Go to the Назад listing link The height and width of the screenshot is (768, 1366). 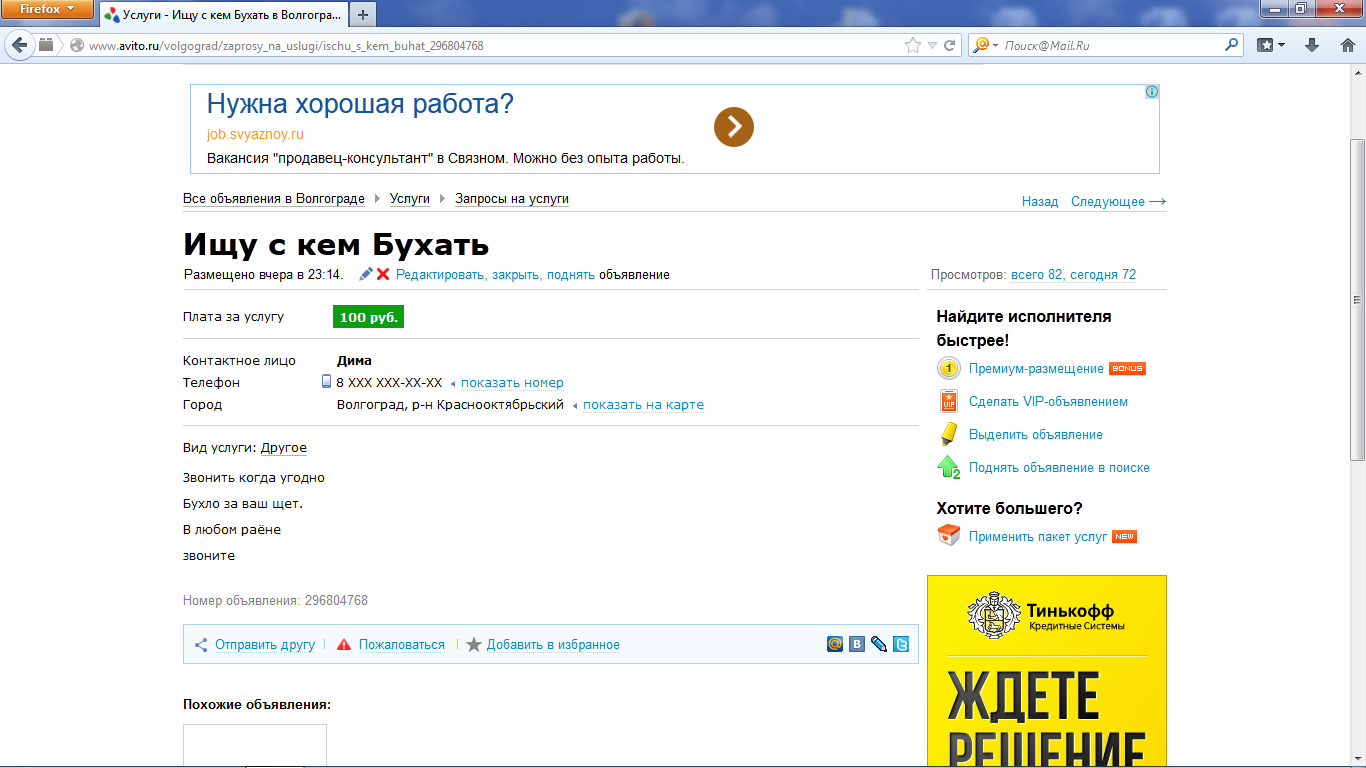1040,202
